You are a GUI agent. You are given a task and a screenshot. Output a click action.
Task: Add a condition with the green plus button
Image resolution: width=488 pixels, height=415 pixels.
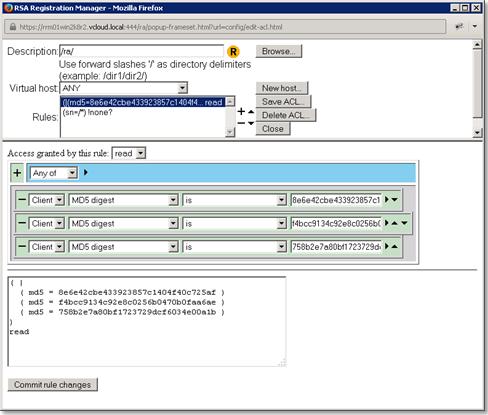tap(17, 173)
